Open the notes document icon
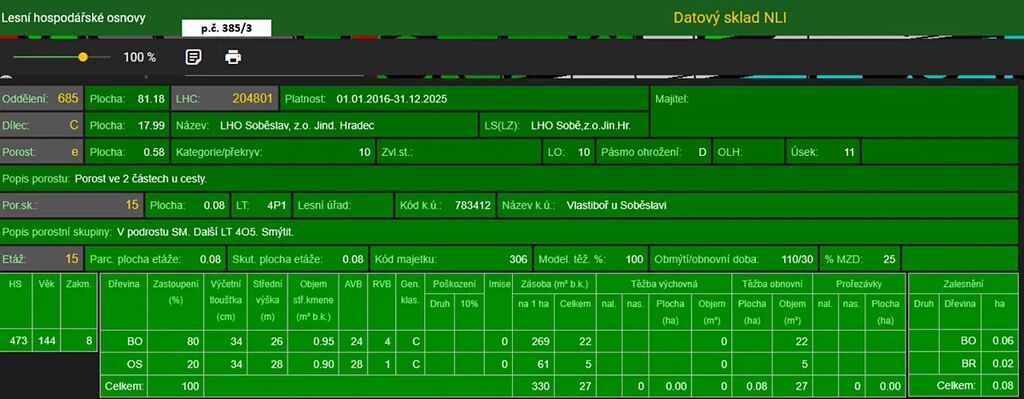The height and width of the screenshot is (399, 1024). (193, 57)
